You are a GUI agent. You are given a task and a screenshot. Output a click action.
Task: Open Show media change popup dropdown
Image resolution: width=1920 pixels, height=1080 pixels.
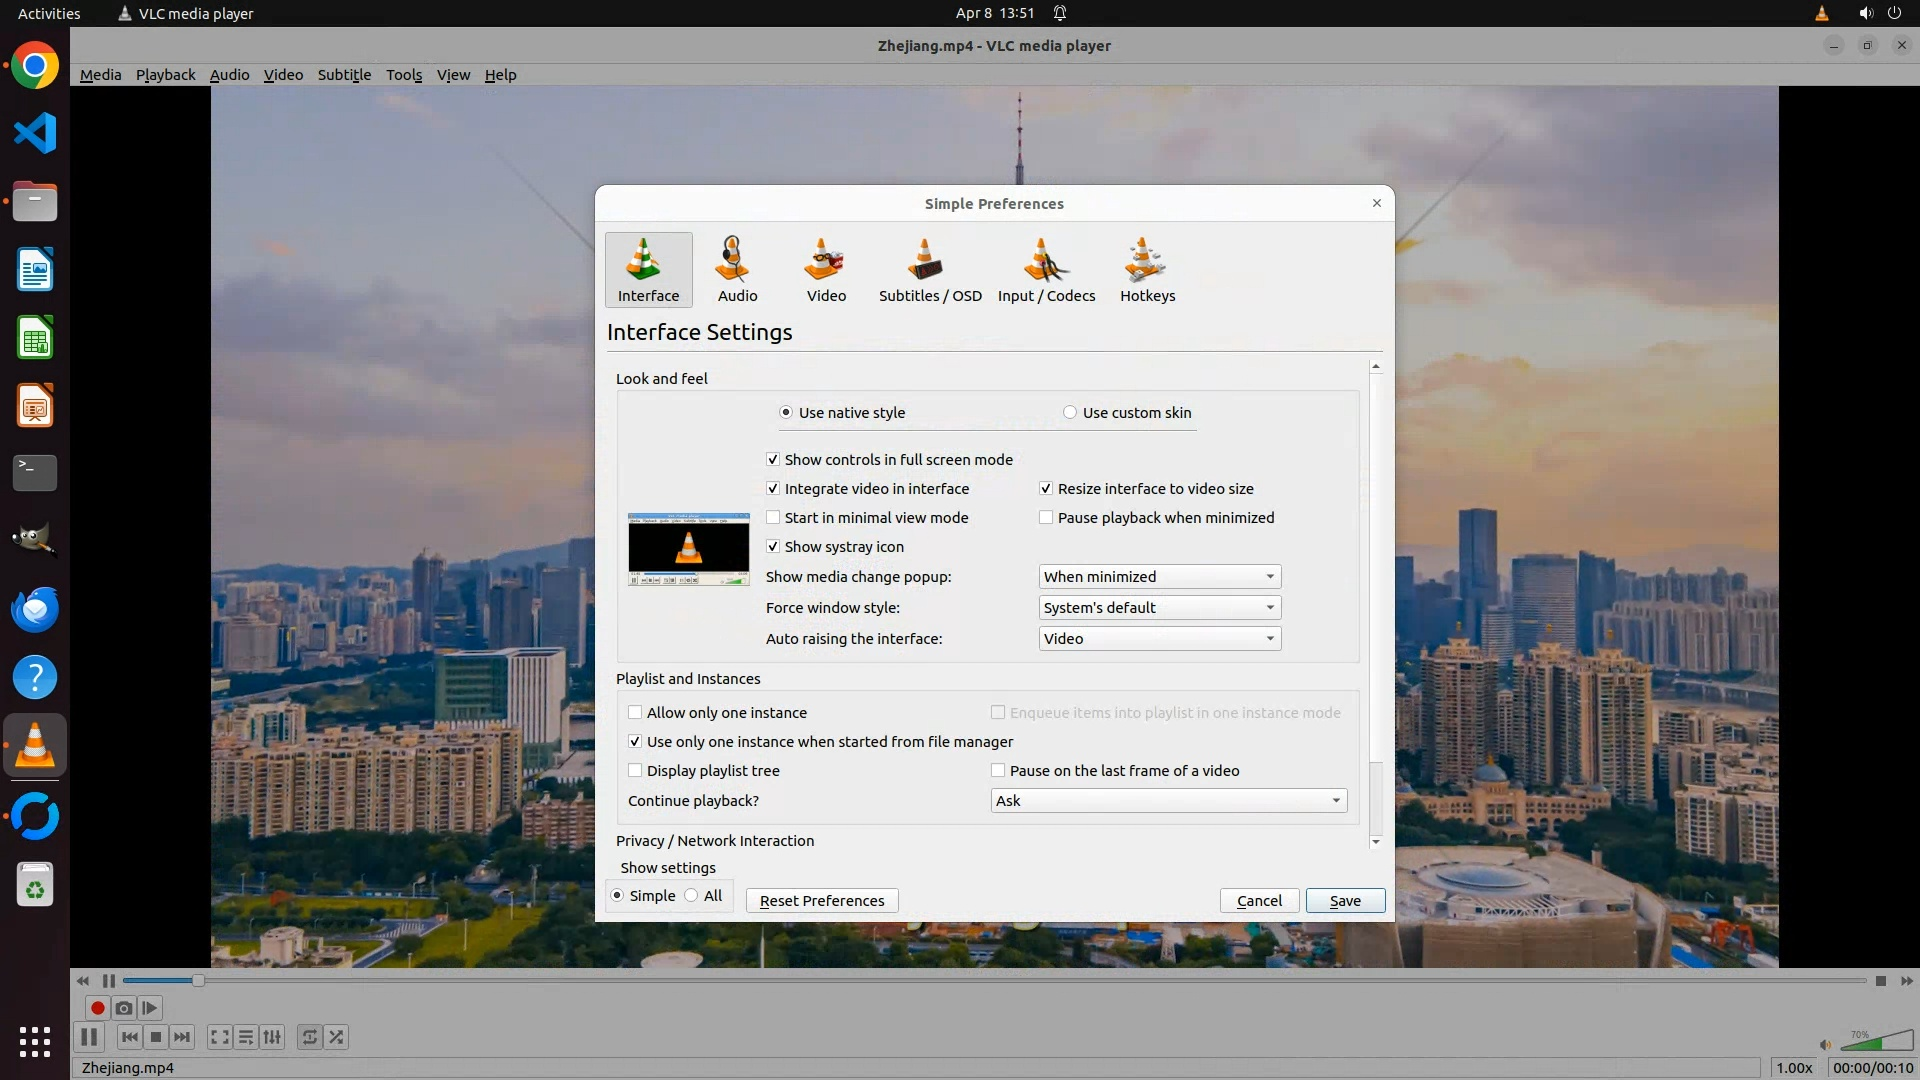(1159, 577)
